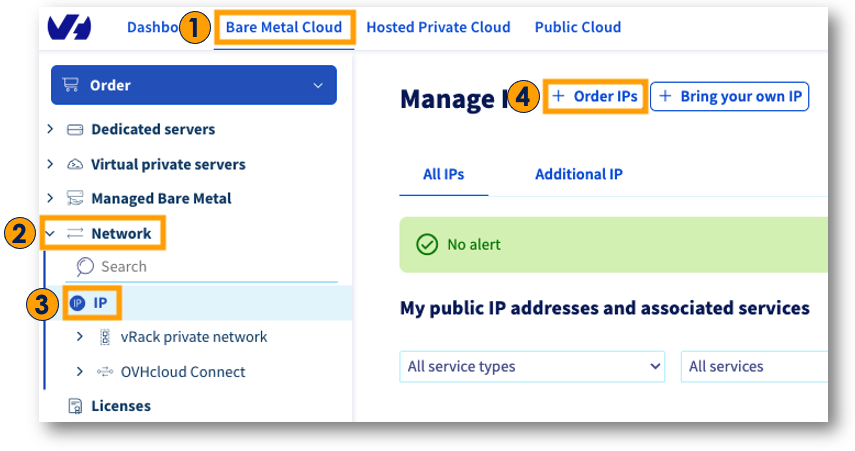The height and width of the screenshot is (451, 855).
Task: Click the Managed Bare Metal icon
Action: (x=75, y=198)
